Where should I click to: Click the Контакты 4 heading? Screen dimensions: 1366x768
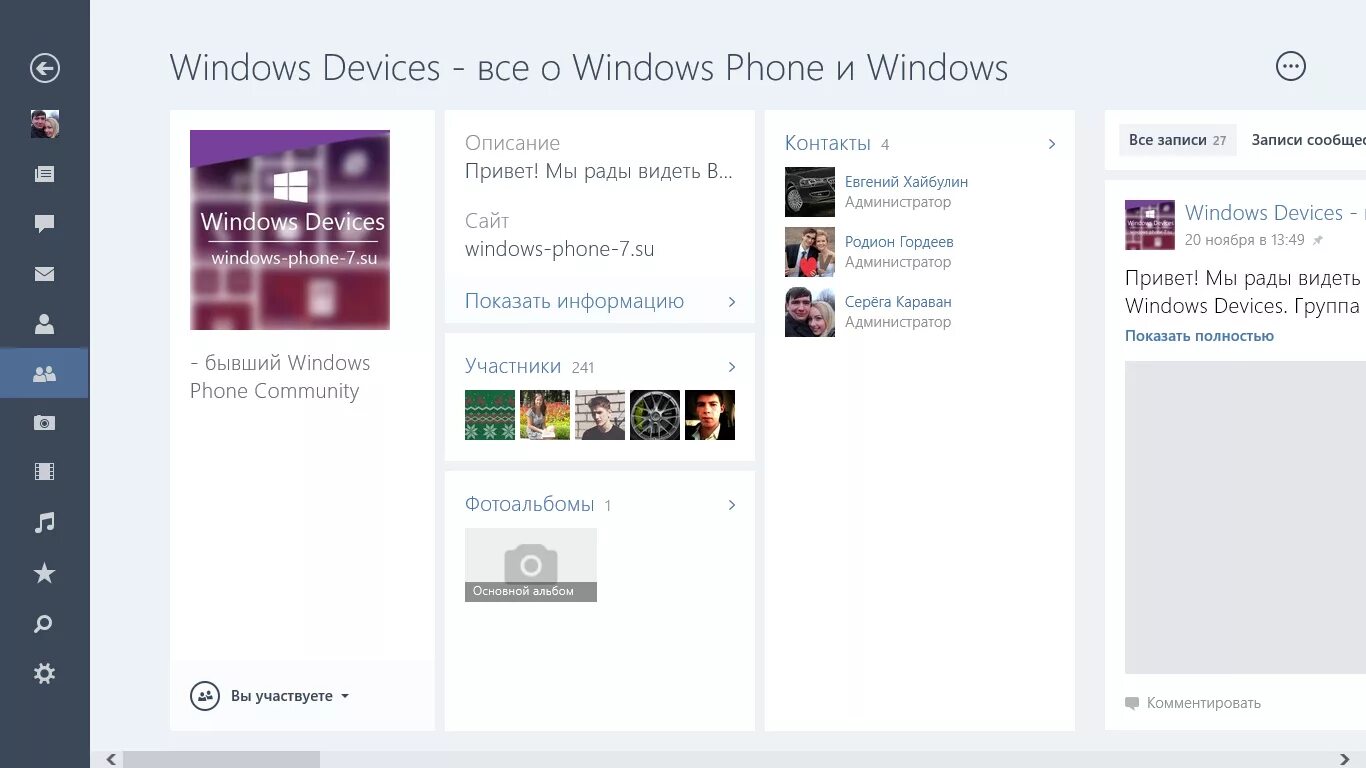(837, 144)
